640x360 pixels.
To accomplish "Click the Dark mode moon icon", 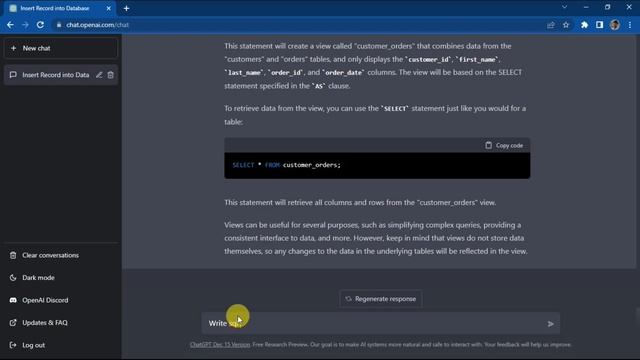I will coord(13,278).
